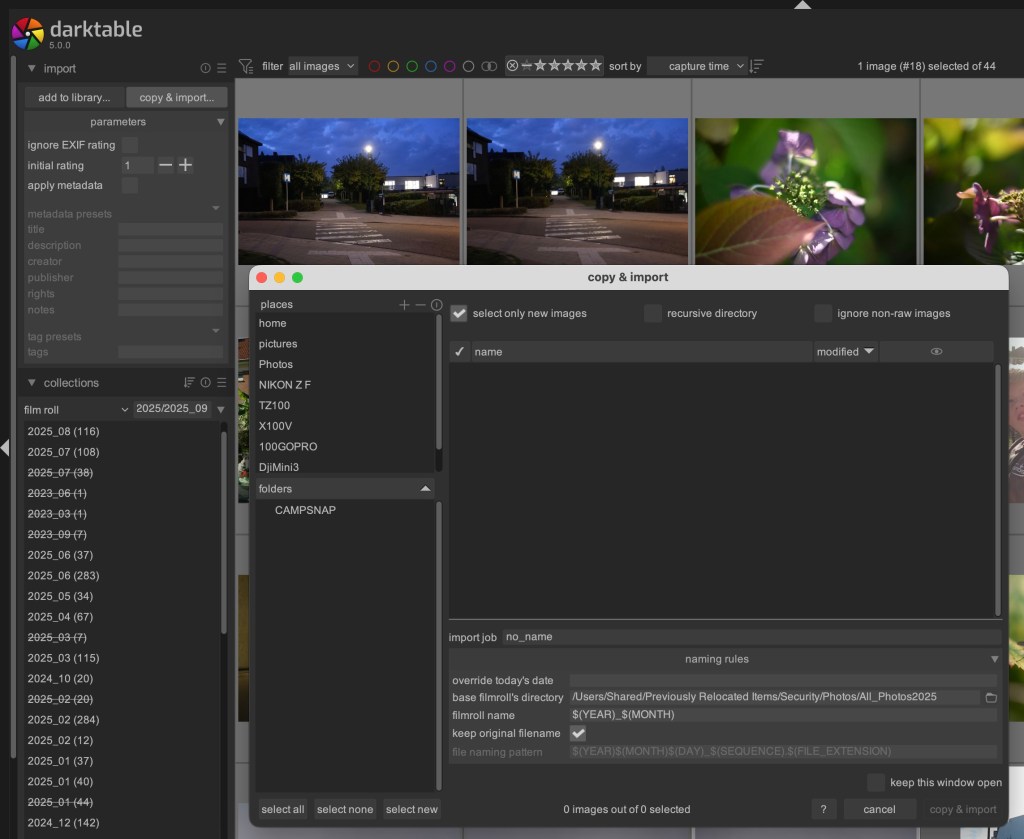The width and height of the screenshot is (1024, 839).
Task: Open the capture time sort dropdown
Action: pyautogui.click(x=698, y=66)
